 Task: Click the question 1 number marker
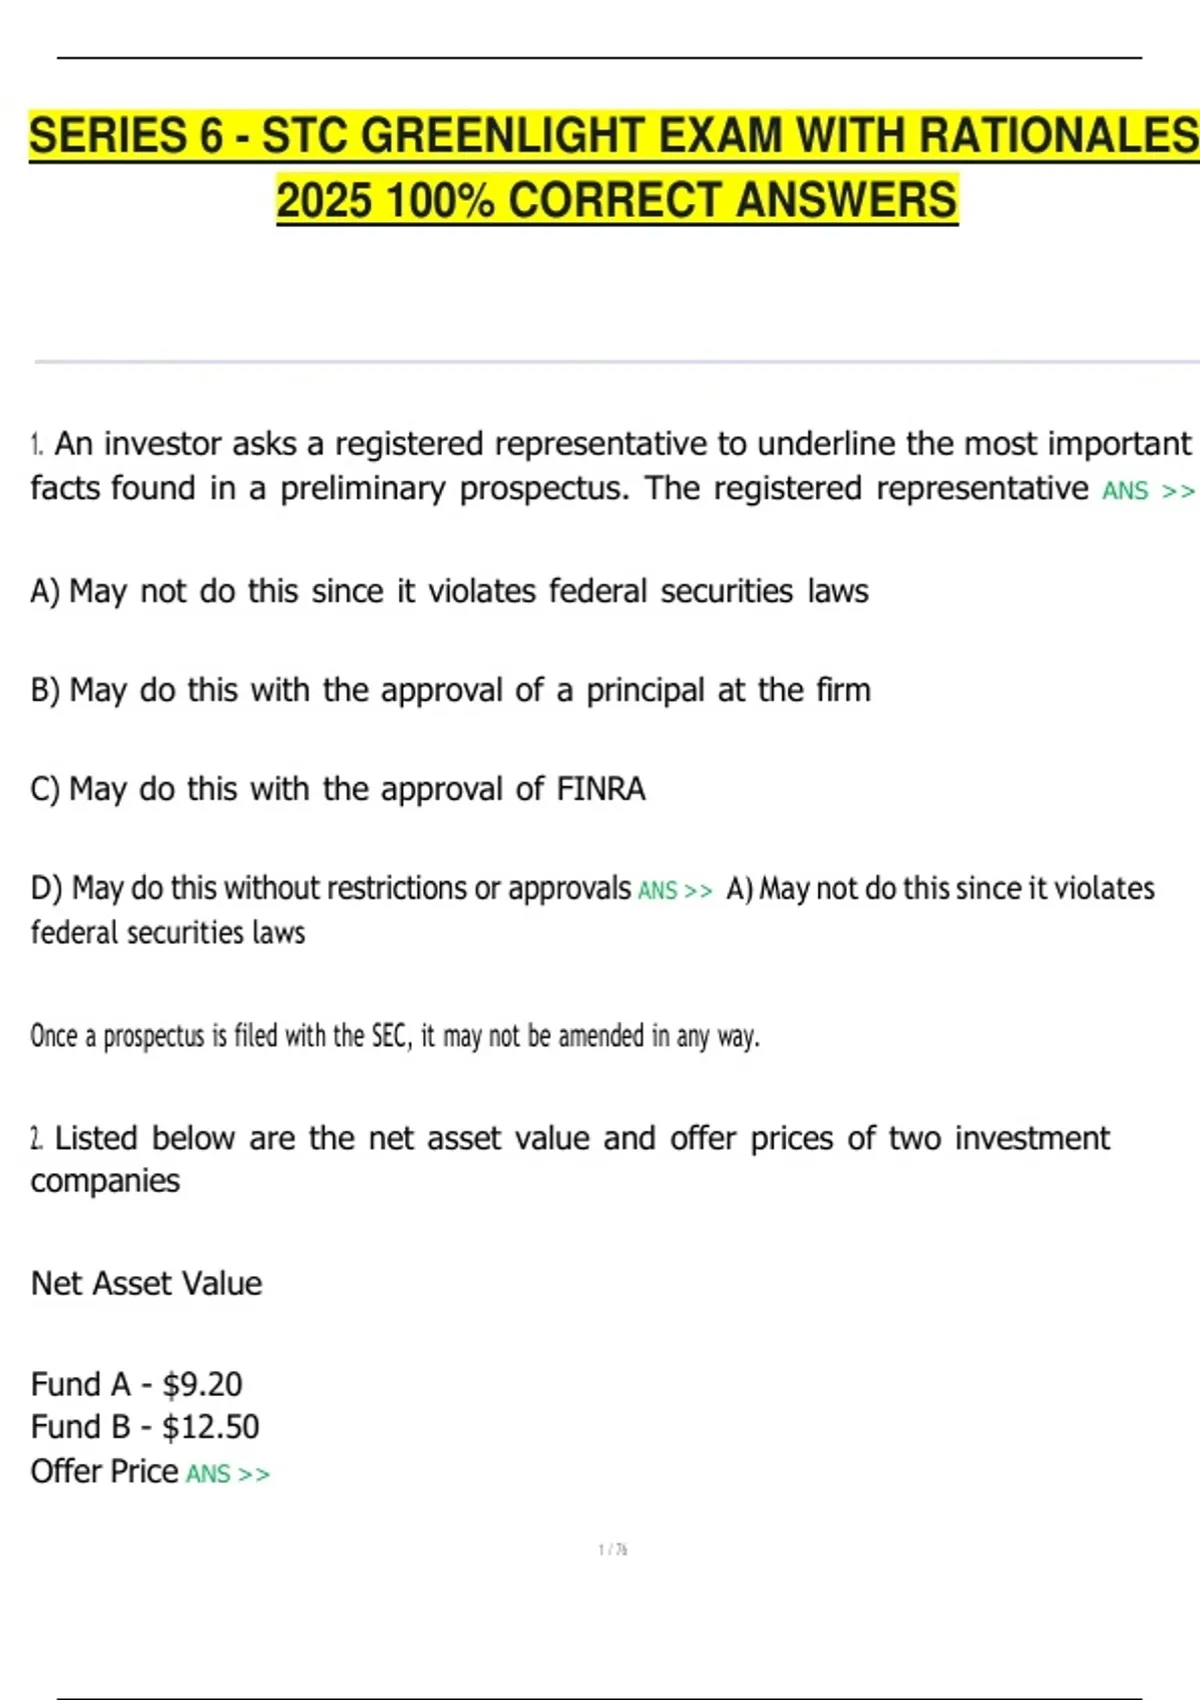click(x=37, y=444)
